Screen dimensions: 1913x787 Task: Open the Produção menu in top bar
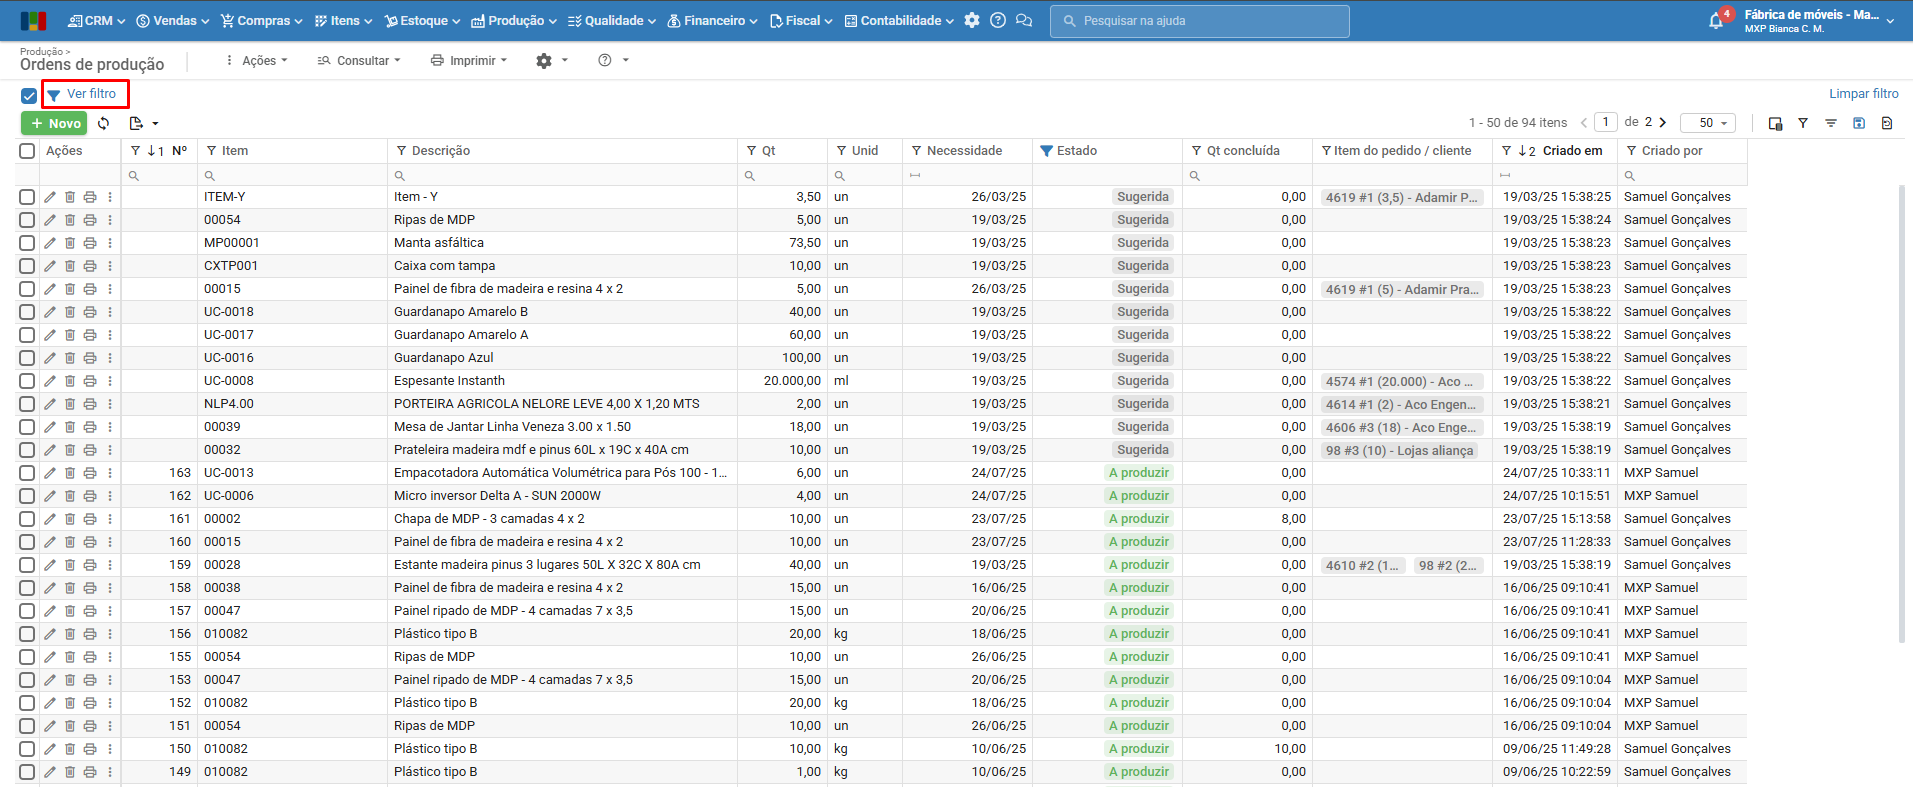[508, 21]
